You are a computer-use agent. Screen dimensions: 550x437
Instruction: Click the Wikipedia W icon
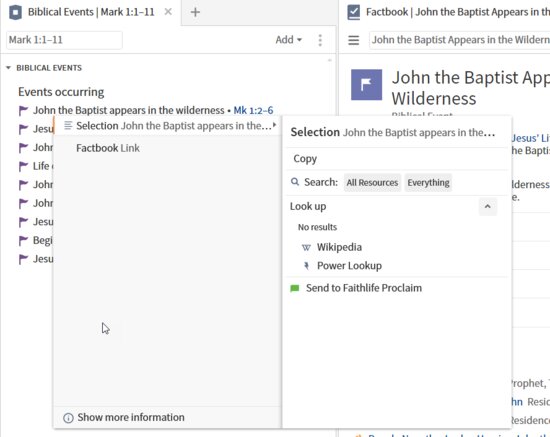306,247
